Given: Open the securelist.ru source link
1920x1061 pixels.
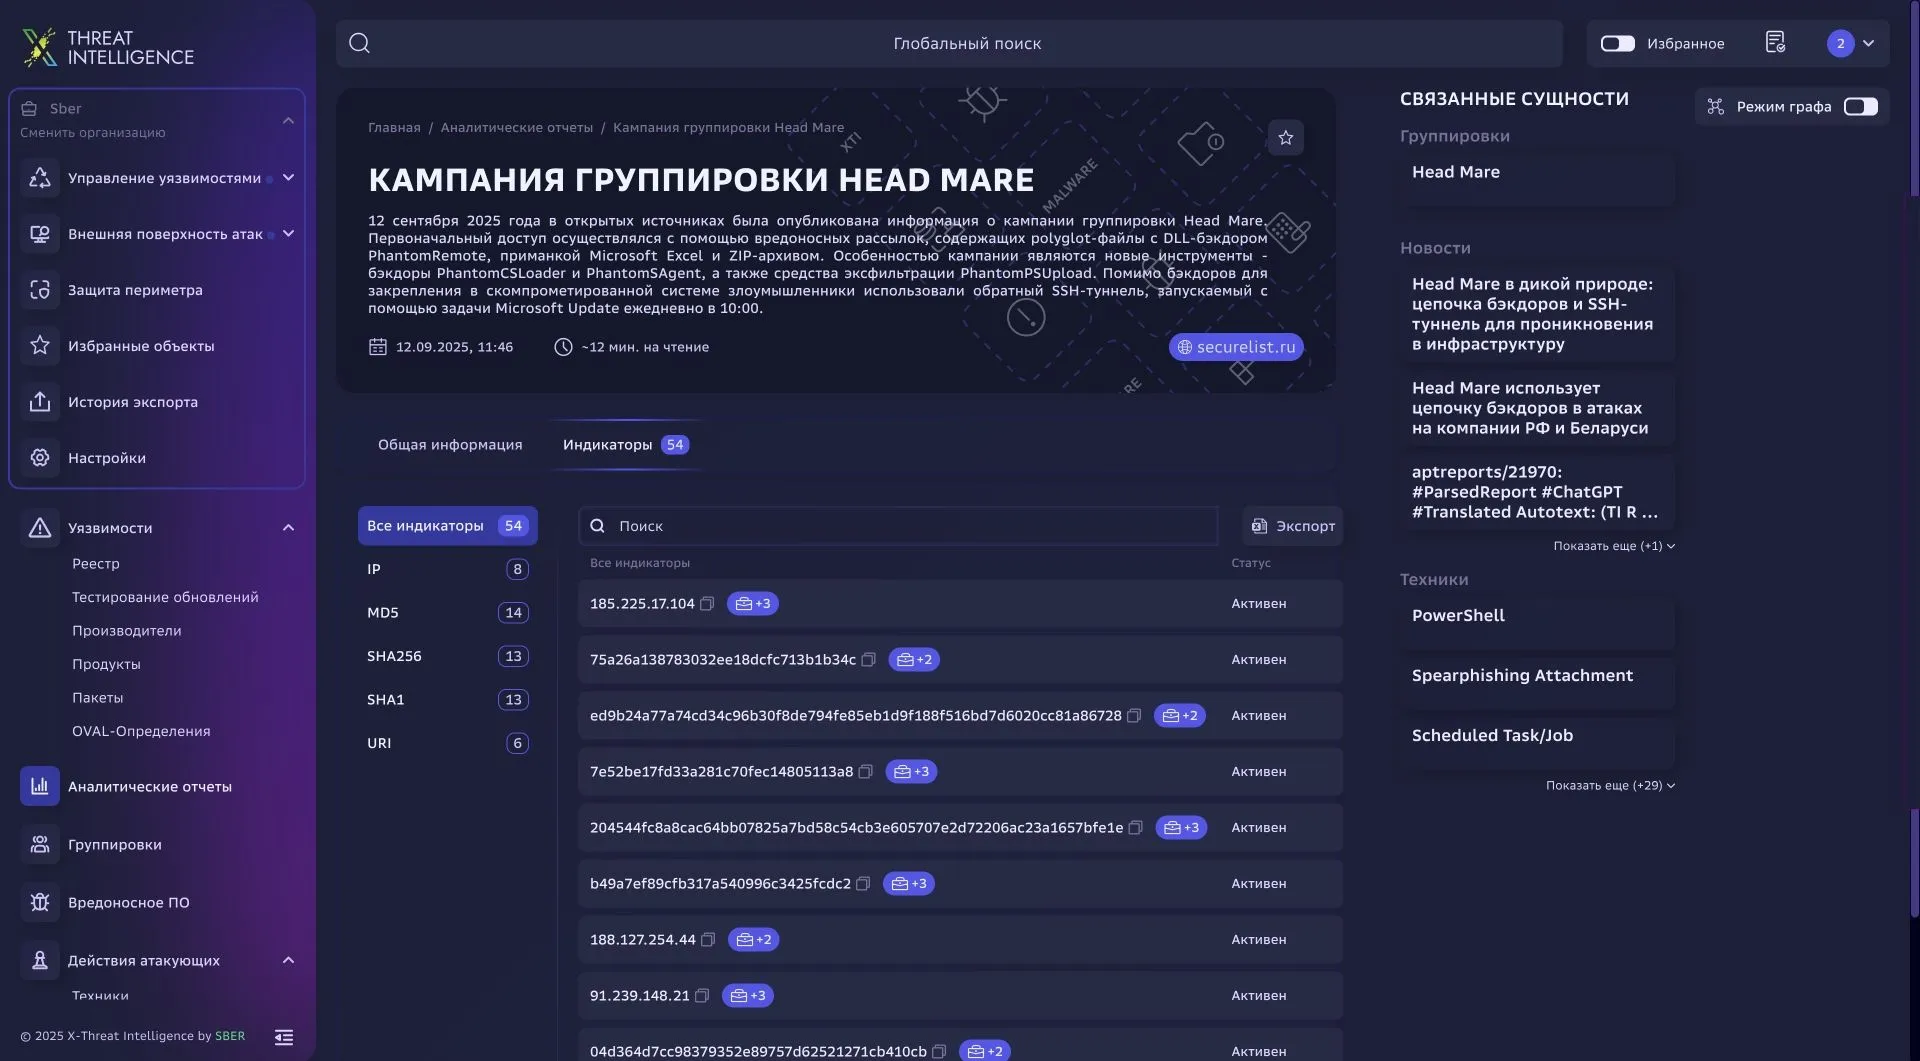Looking at the screenshot, I should click(x=1236, y=347).
